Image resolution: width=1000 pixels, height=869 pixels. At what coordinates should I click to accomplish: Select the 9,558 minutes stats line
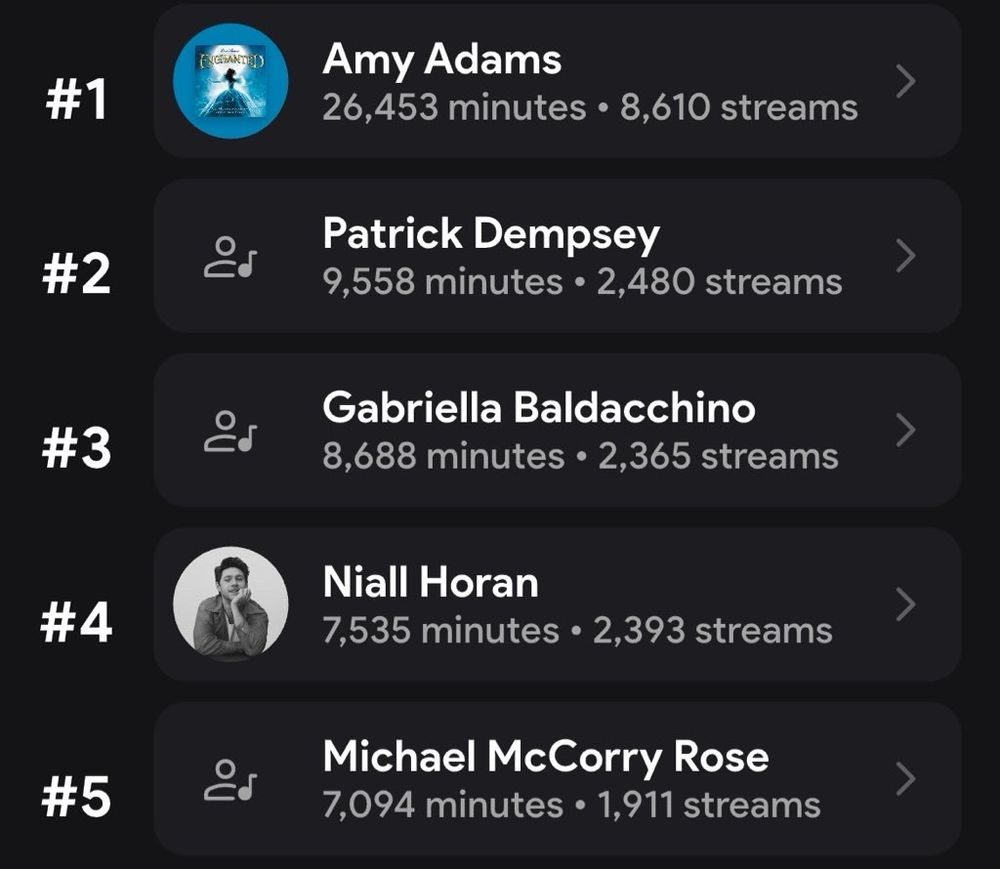(x=582, y=282)
